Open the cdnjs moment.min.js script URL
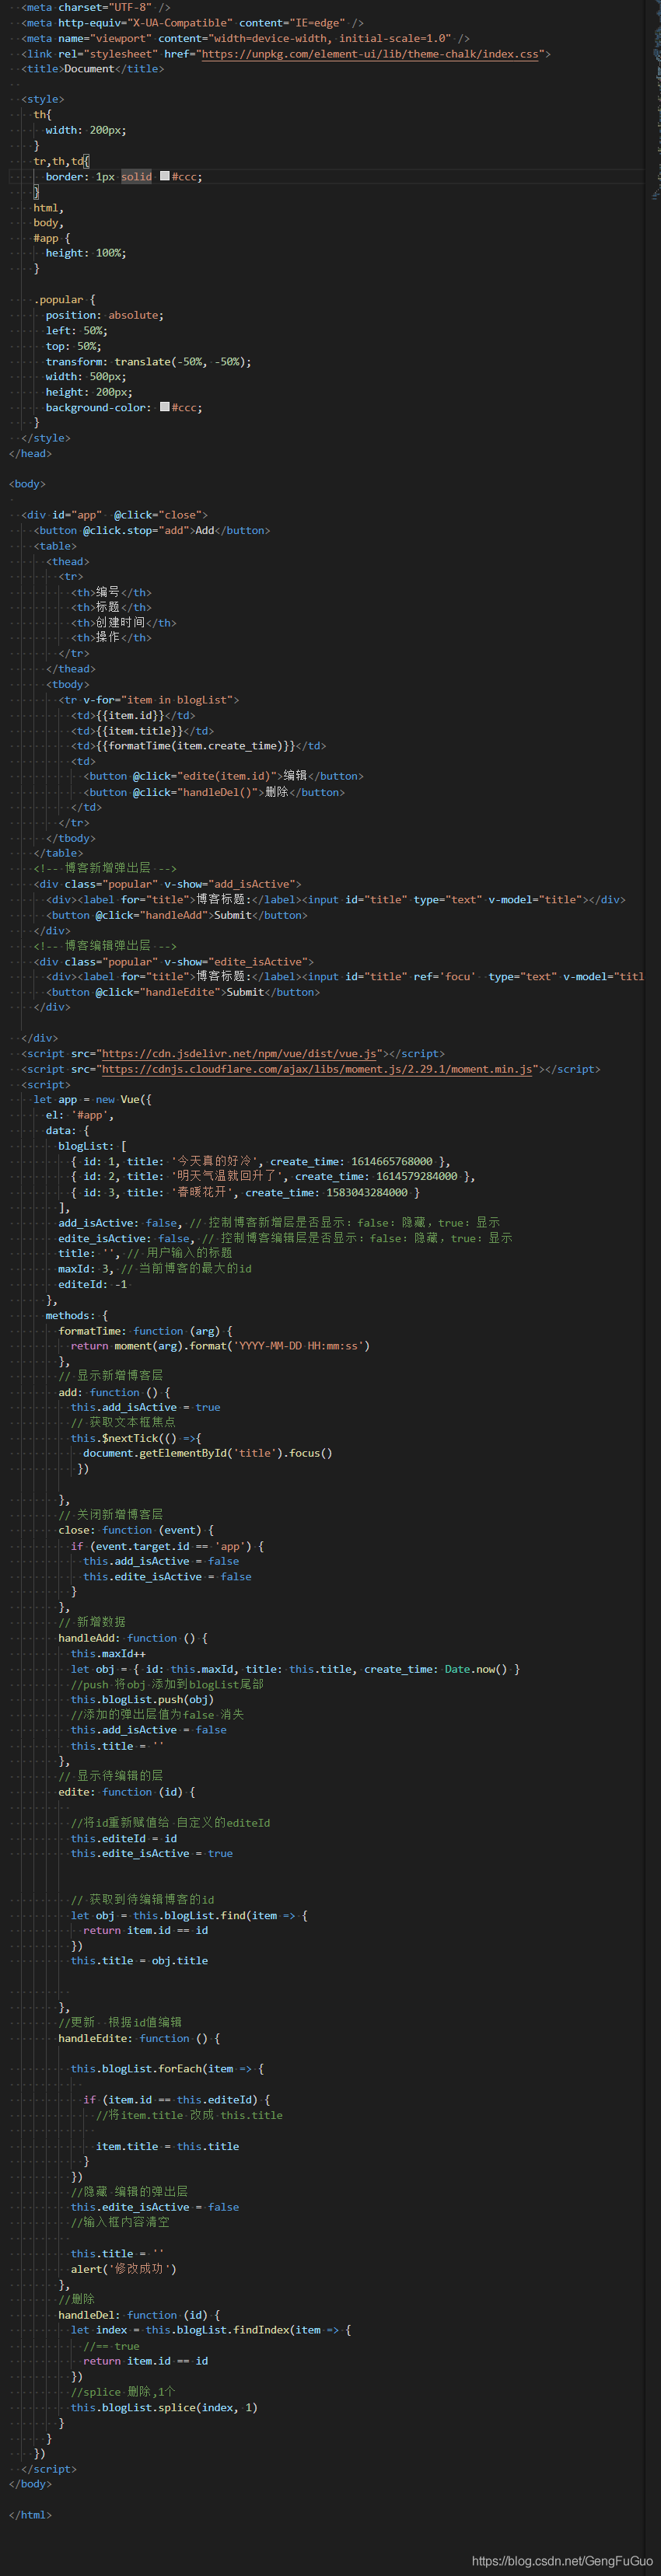 [x=317, y=1069]
